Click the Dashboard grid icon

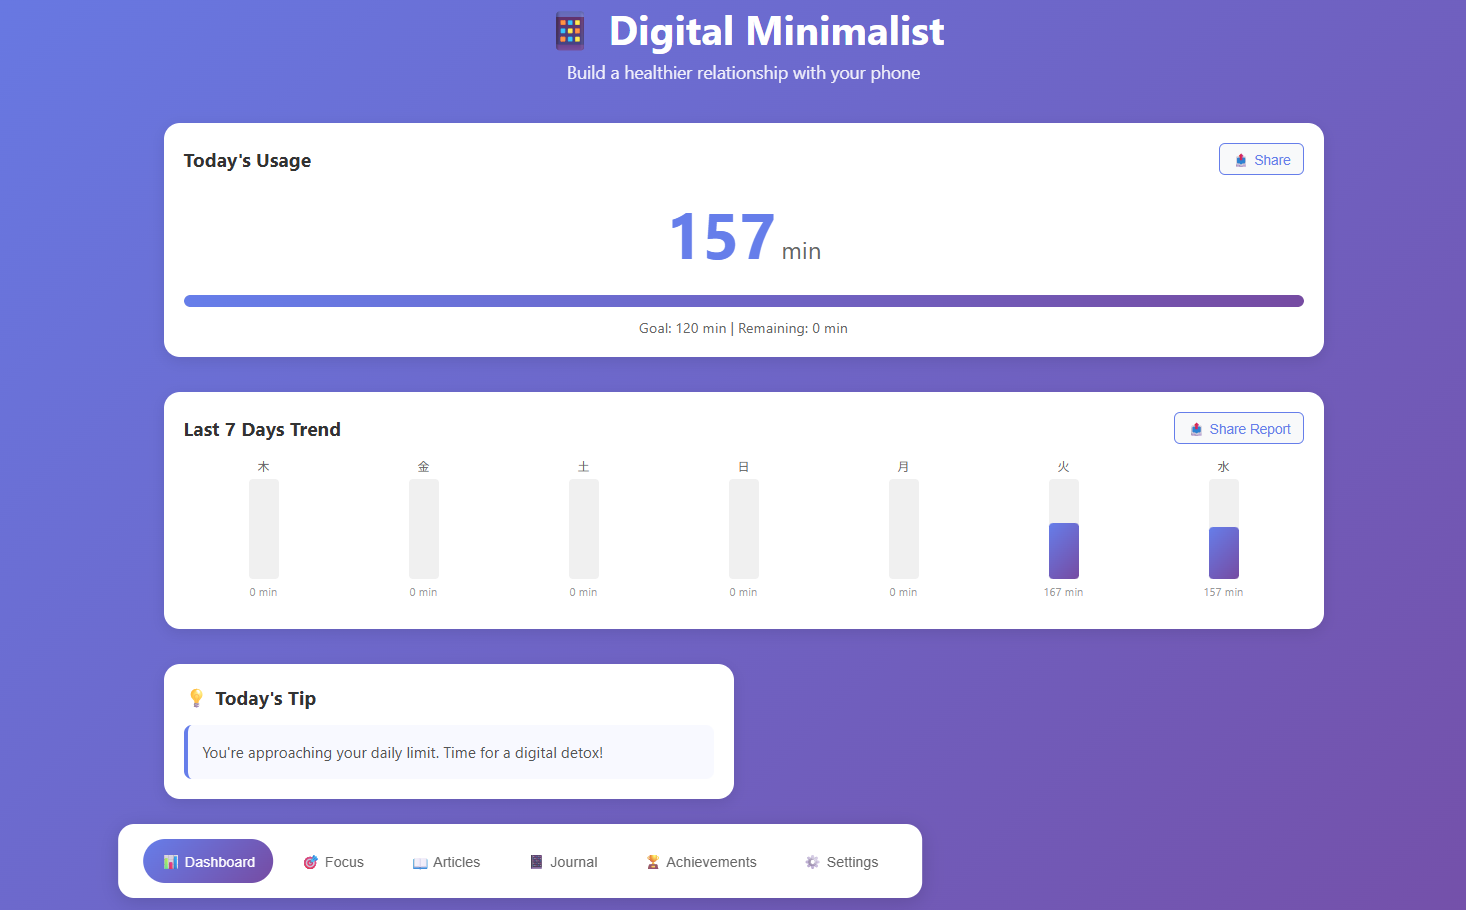tap(172, 861)
